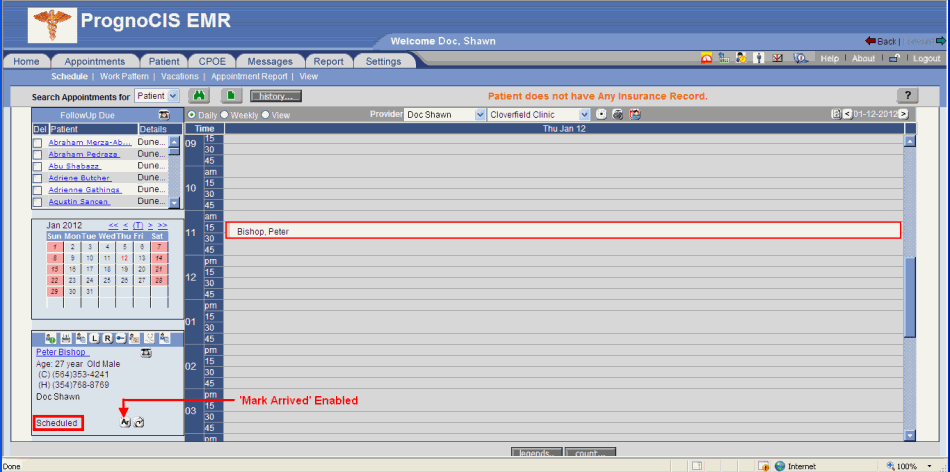
Task: Click the padlock lock-screen icon
Action: point(894,59)
